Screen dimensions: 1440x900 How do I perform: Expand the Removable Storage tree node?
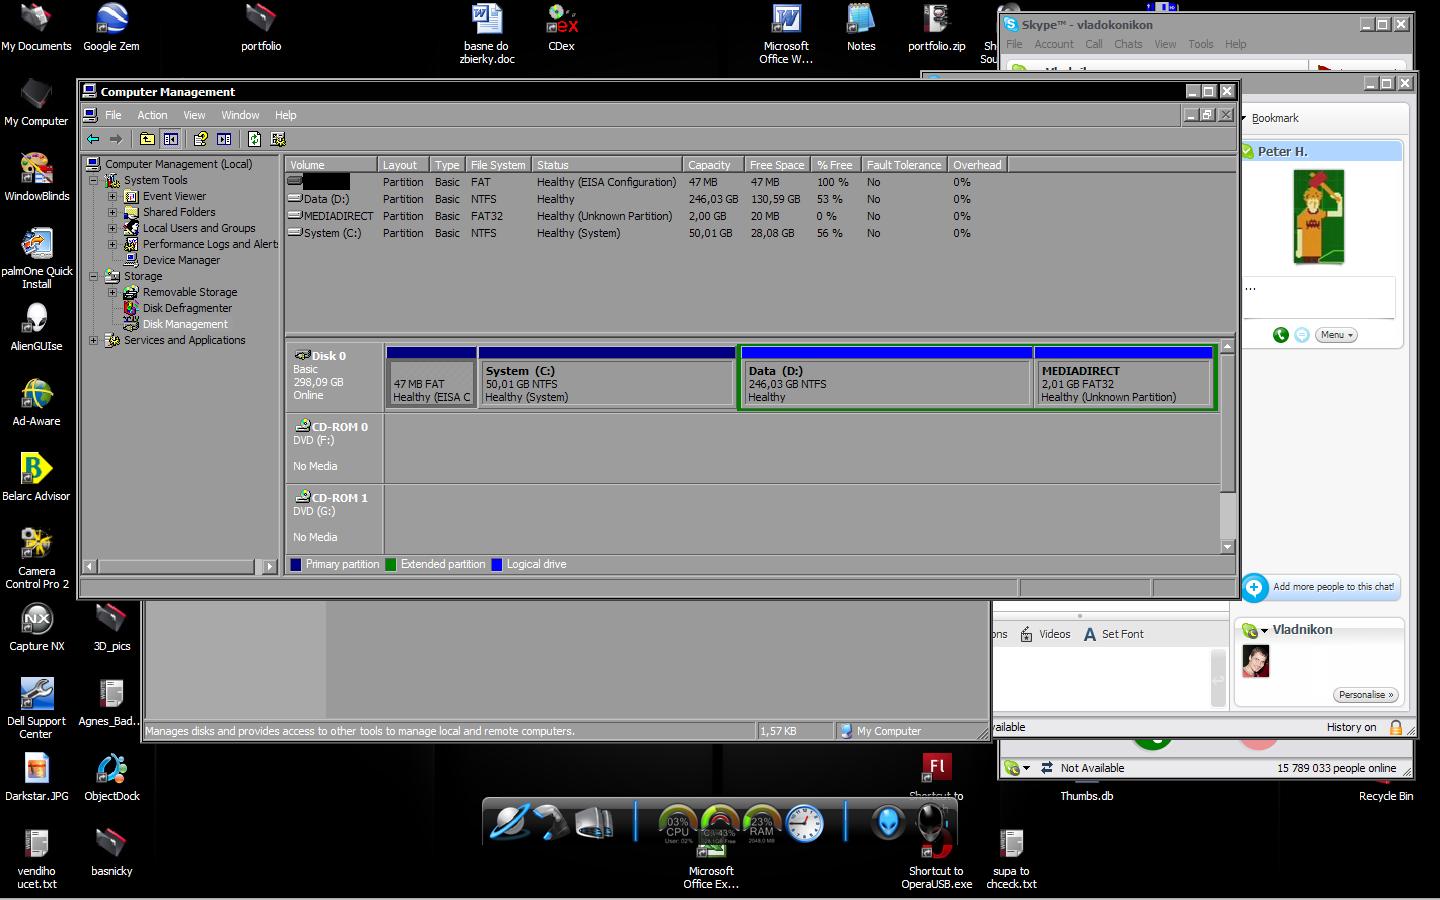tap(113, 292)
